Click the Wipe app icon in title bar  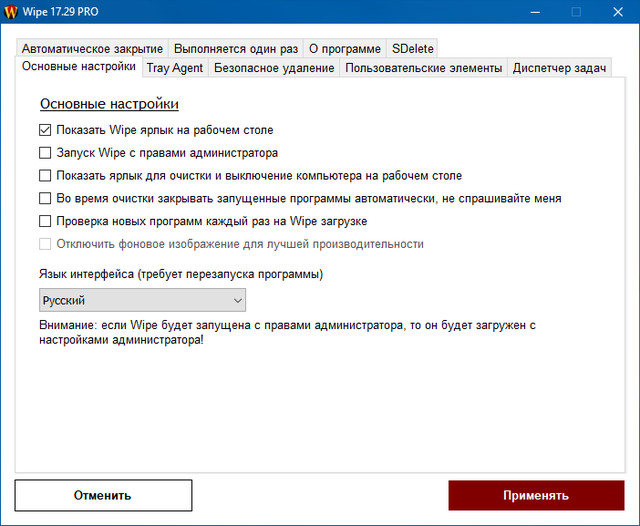12,12
